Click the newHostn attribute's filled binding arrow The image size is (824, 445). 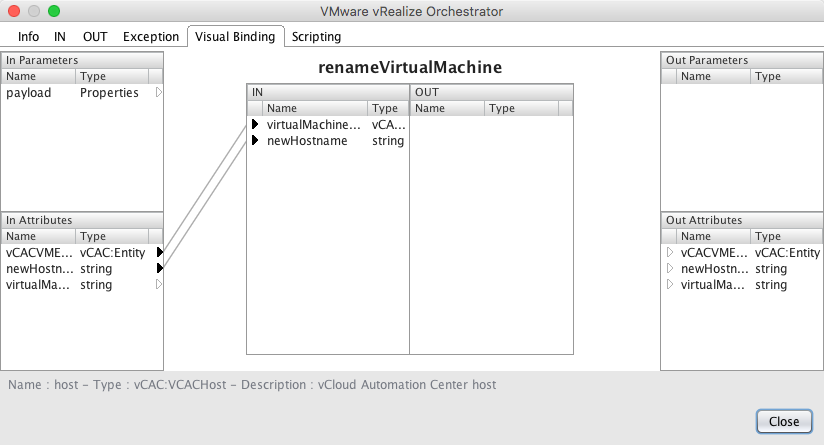coord(159,269)
